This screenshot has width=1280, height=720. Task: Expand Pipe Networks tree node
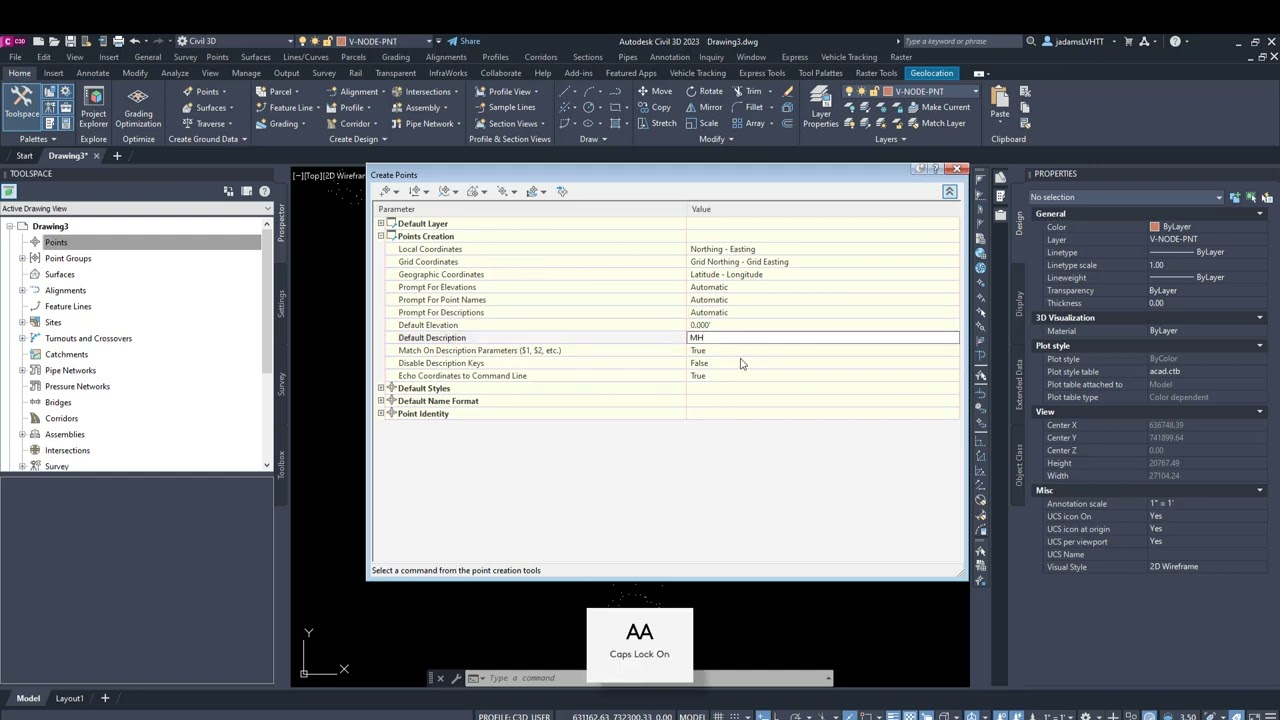click(x=22, y=370)
